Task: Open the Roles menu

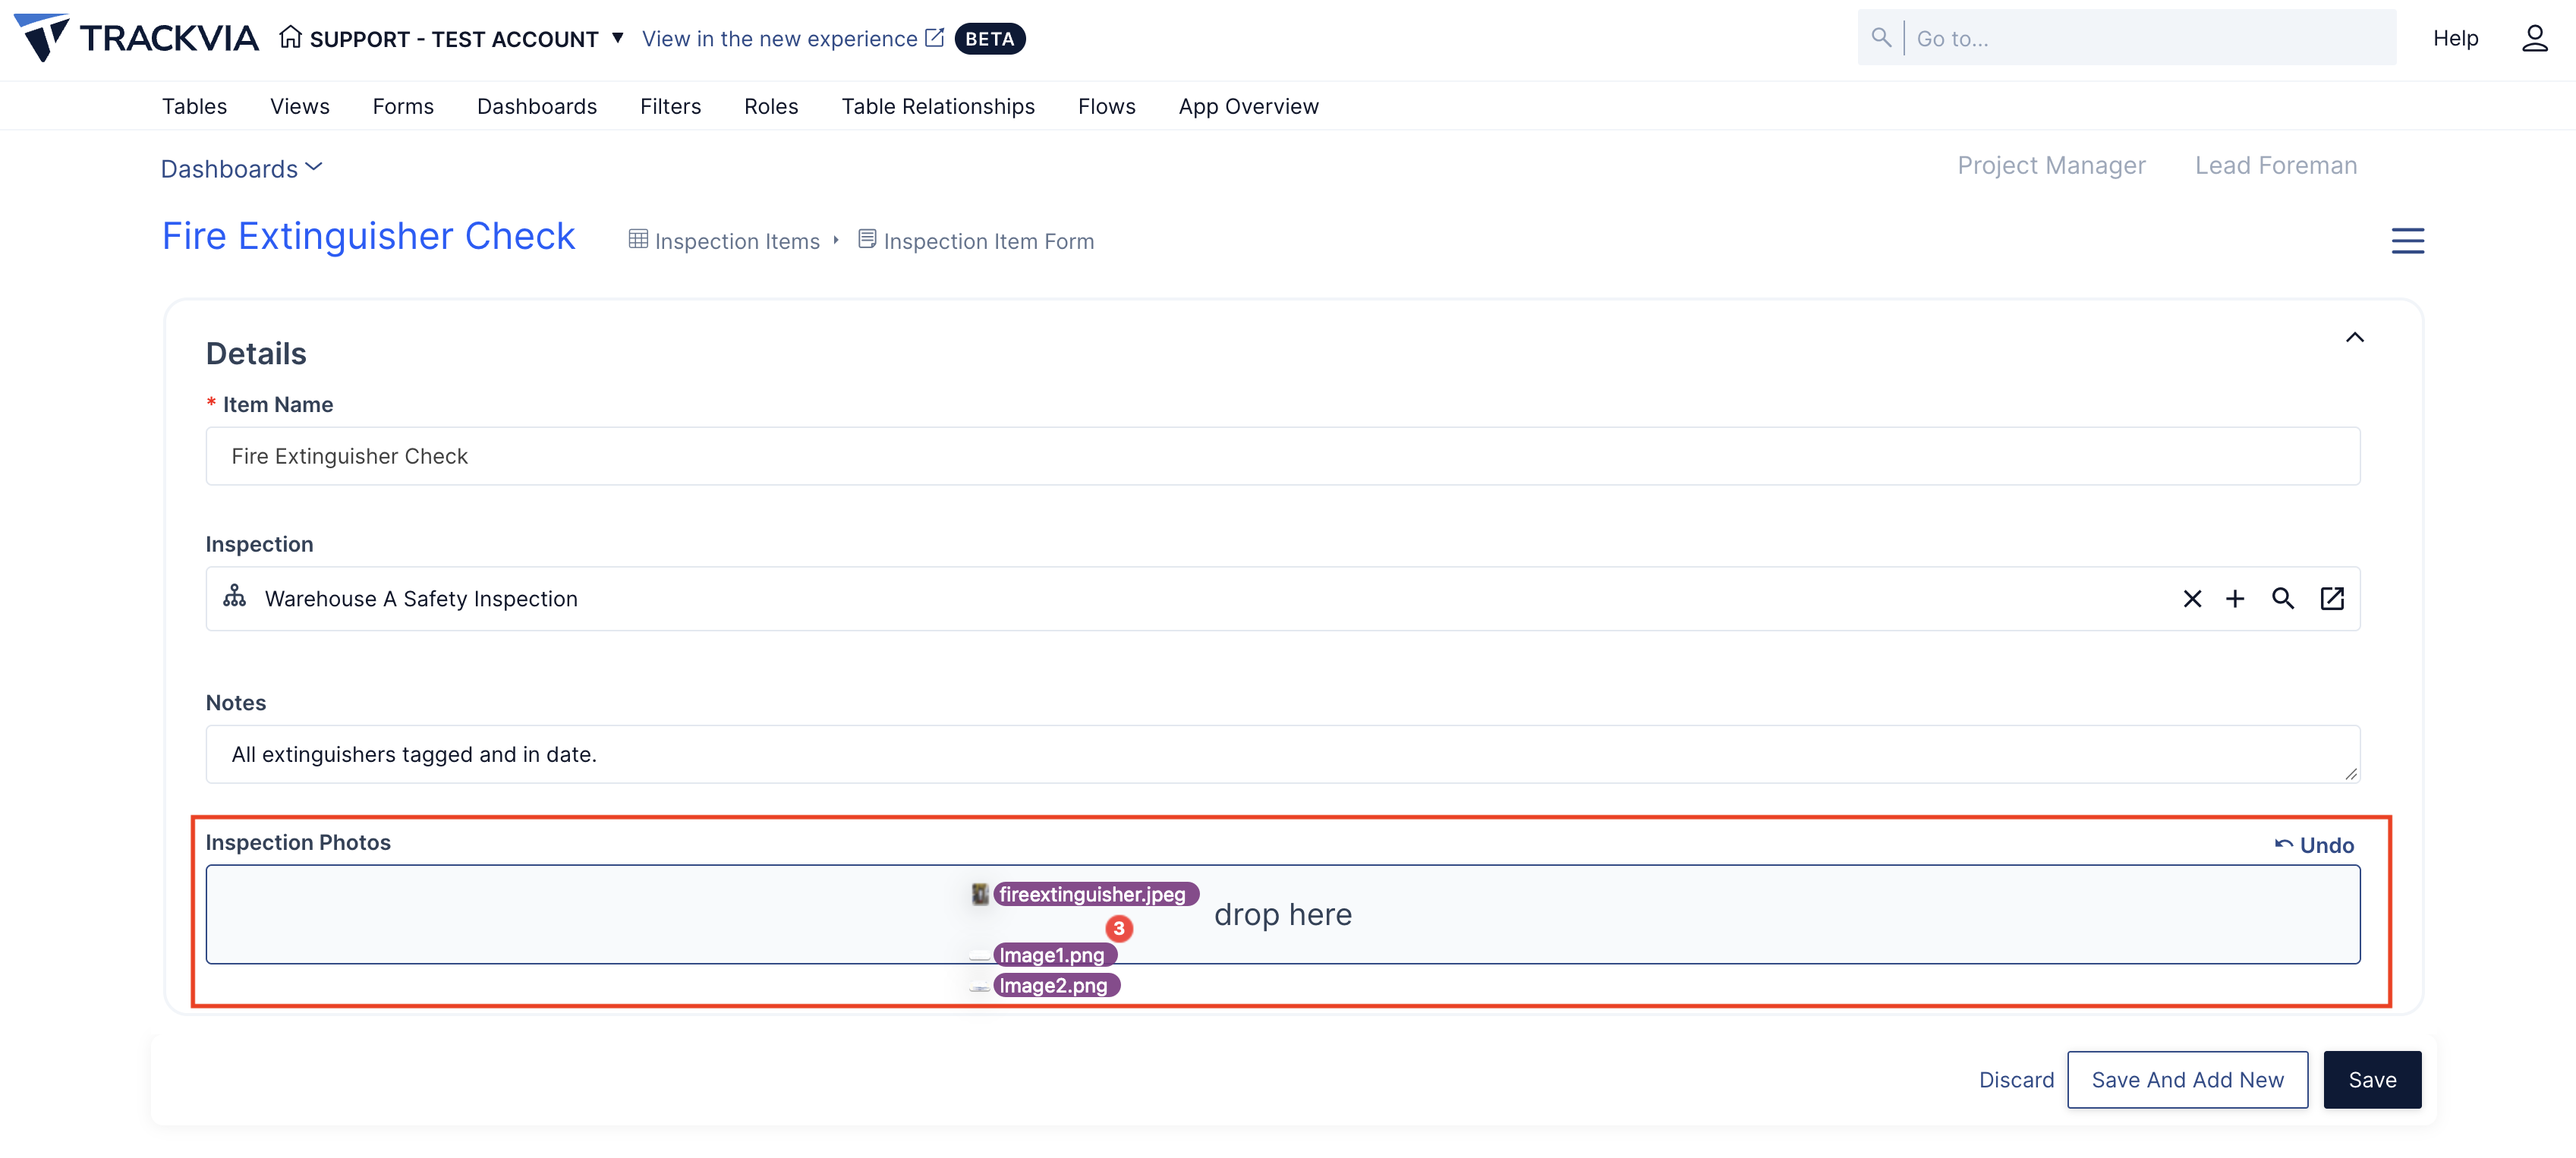Action: pyautogui.click(x=771, y=106)
